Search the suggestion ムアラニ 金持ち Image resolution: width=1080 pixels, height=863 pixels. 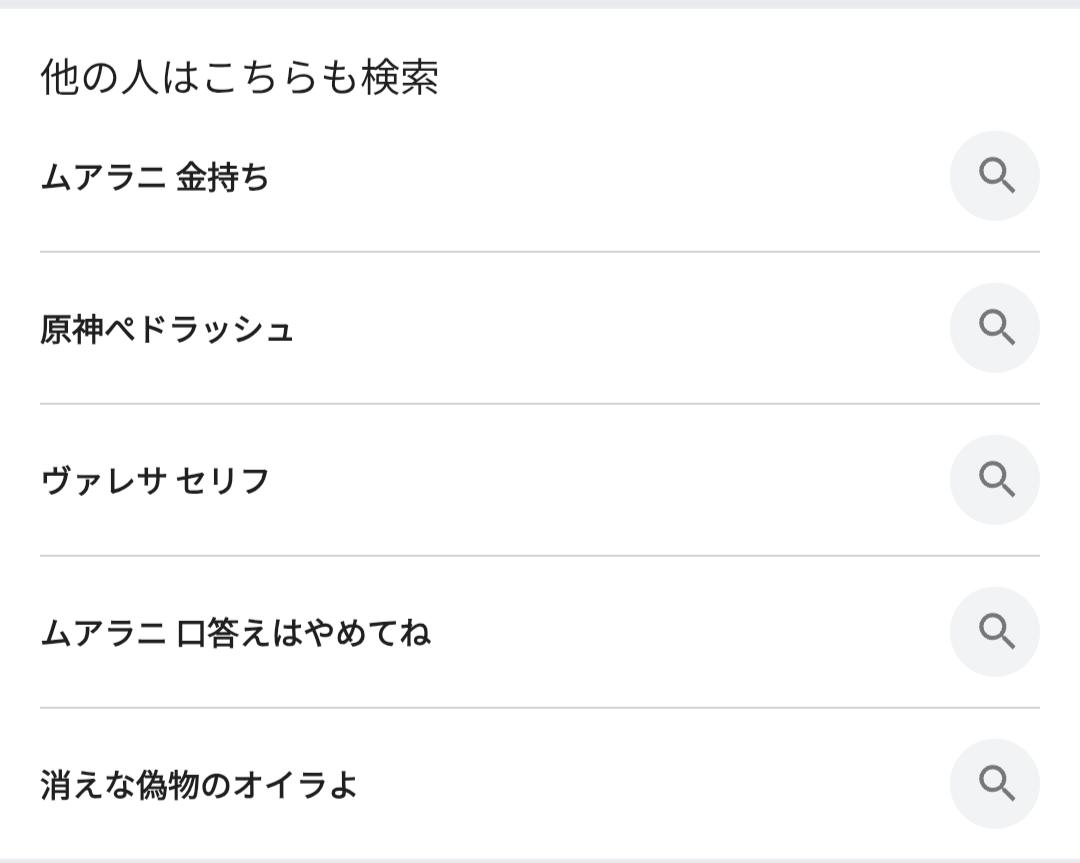click(155, 178)
